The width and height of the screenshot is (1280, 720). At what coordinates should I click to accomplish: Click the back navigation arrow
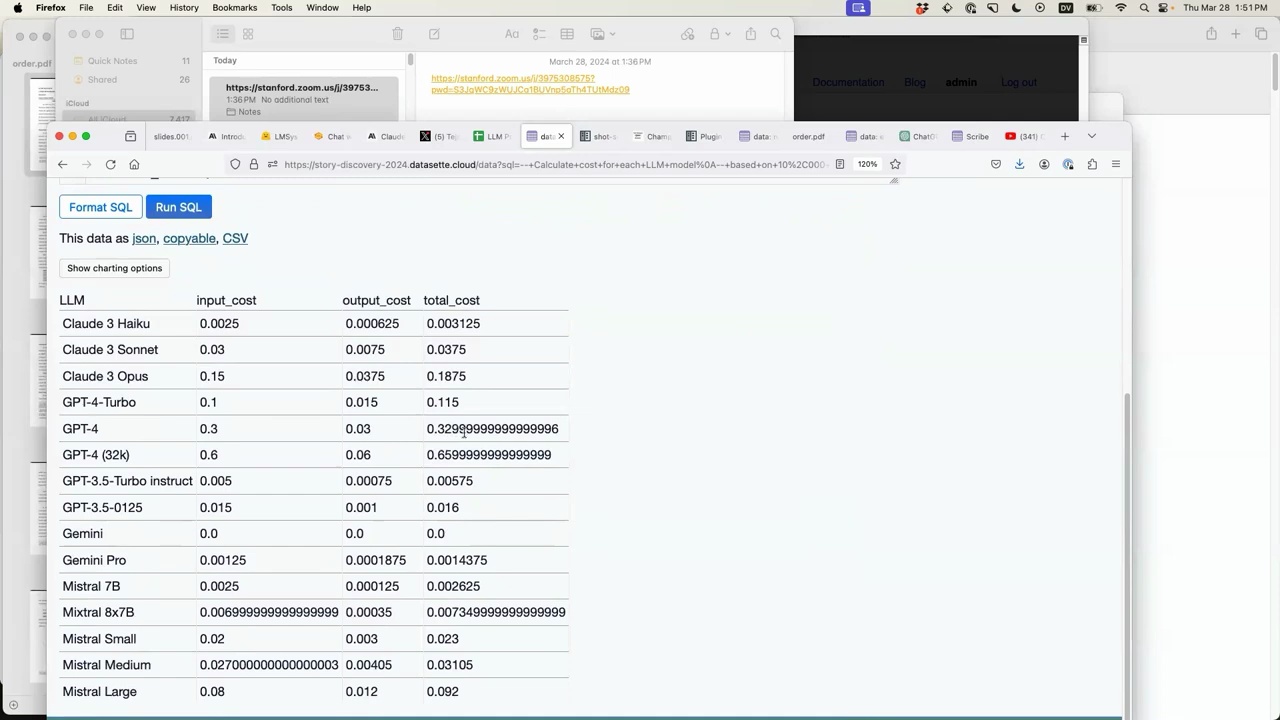pos(62,164)
